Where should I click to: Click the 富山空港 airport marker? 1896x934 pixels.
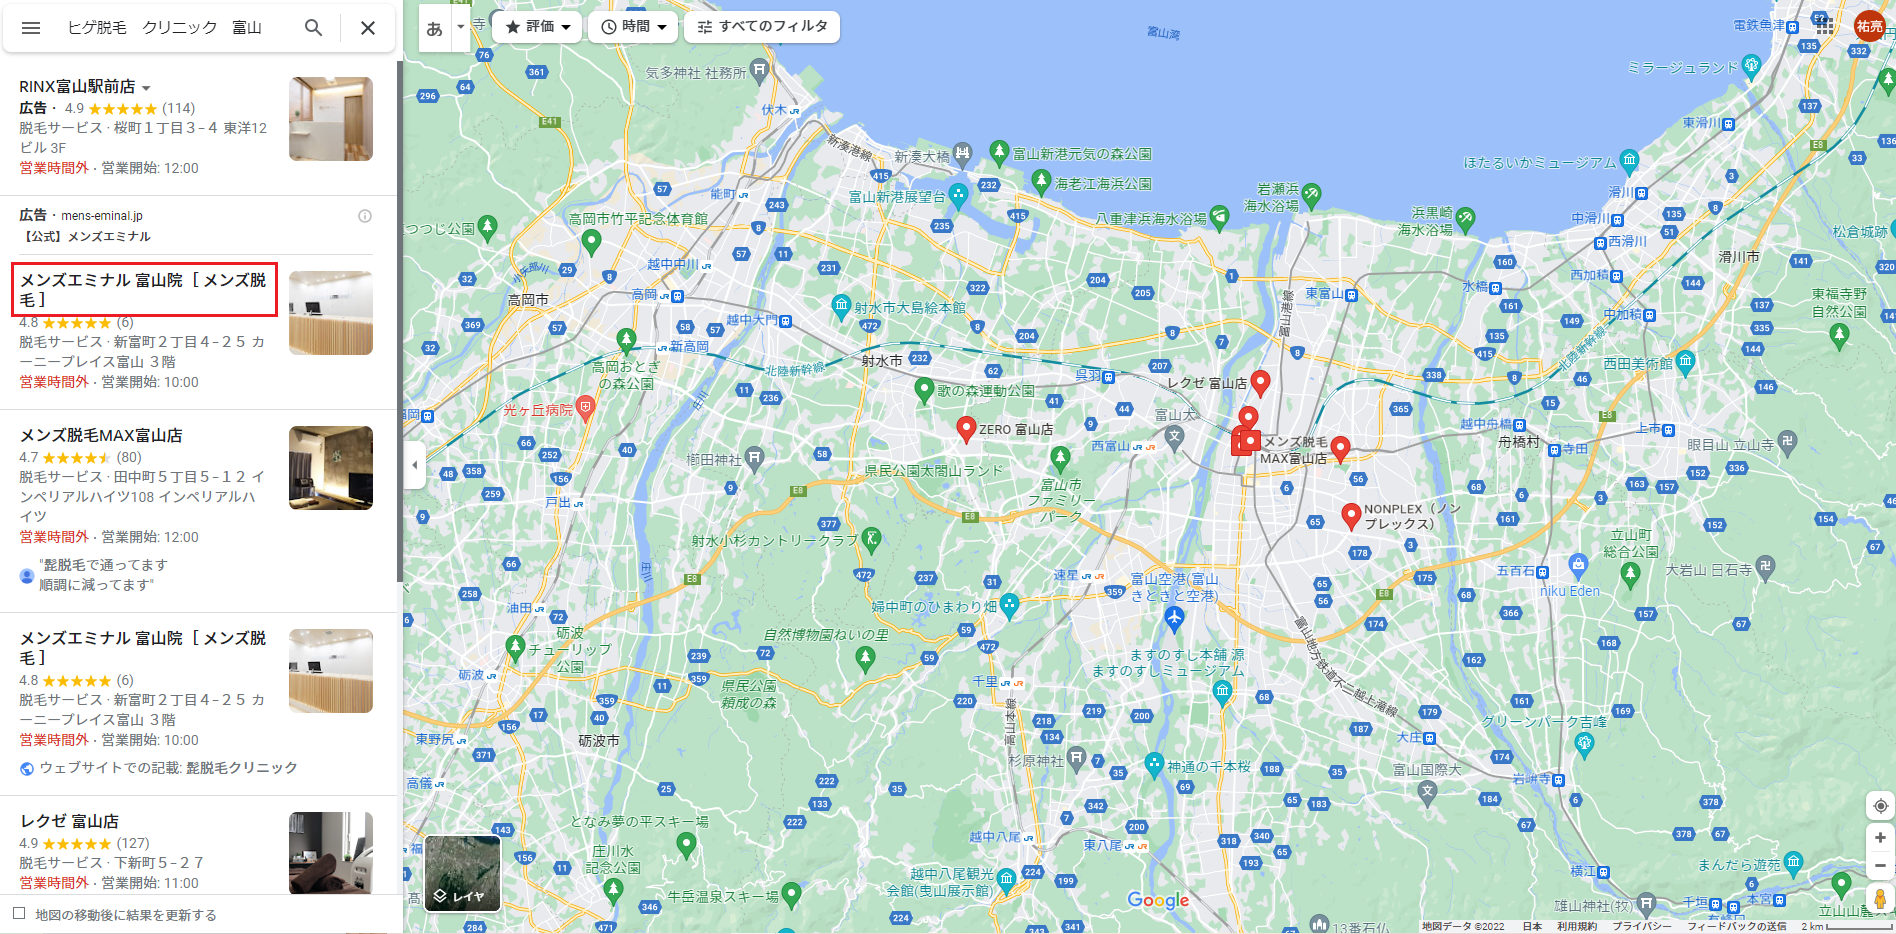(1174, 619)
